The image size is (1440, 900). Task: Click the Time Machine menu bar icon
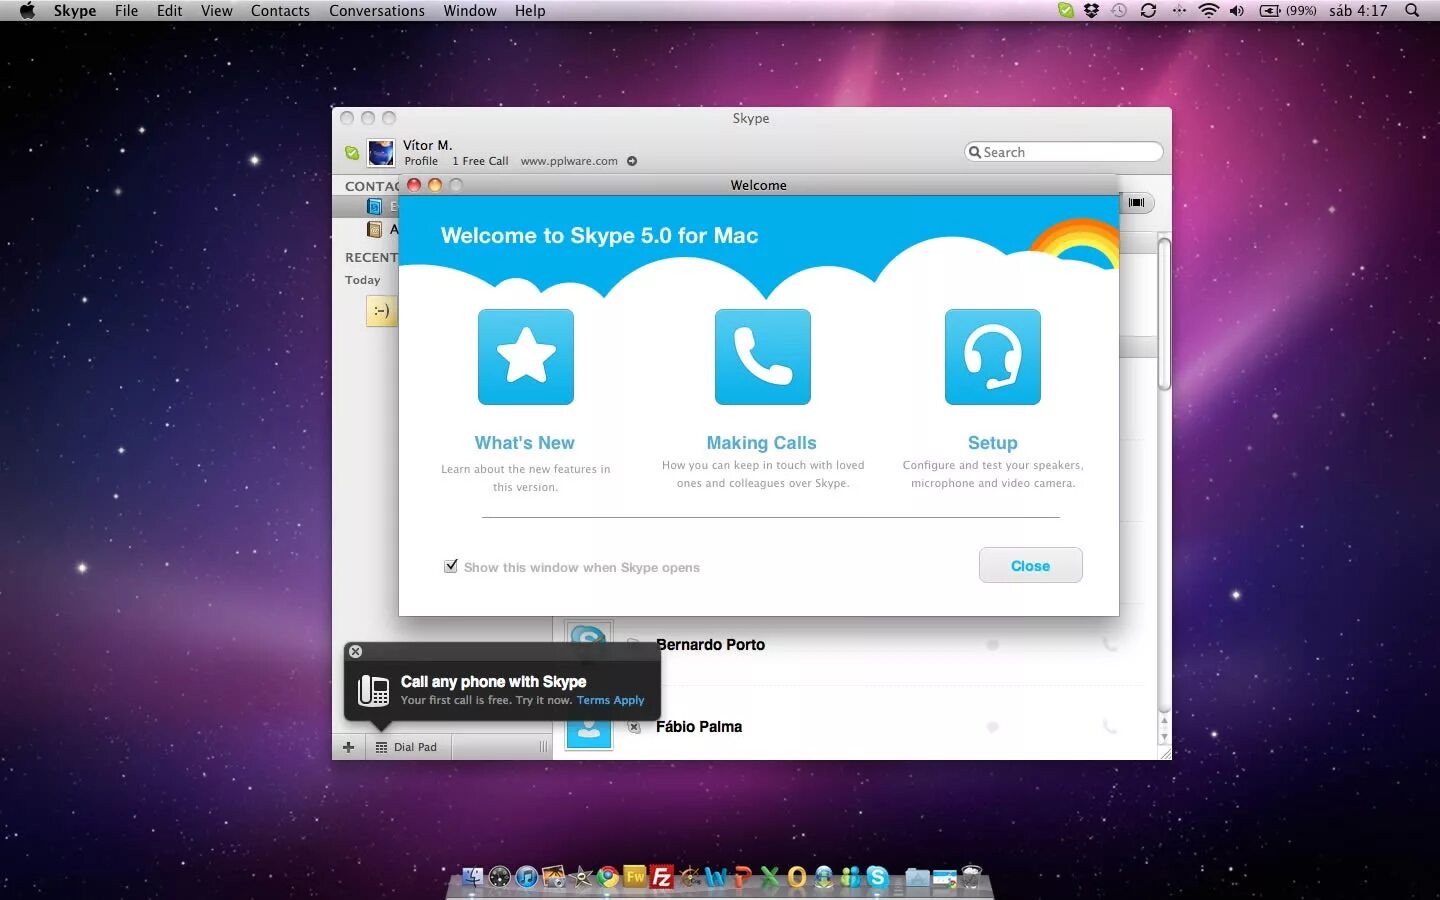pyautogui.click(x=1119, y=11)
